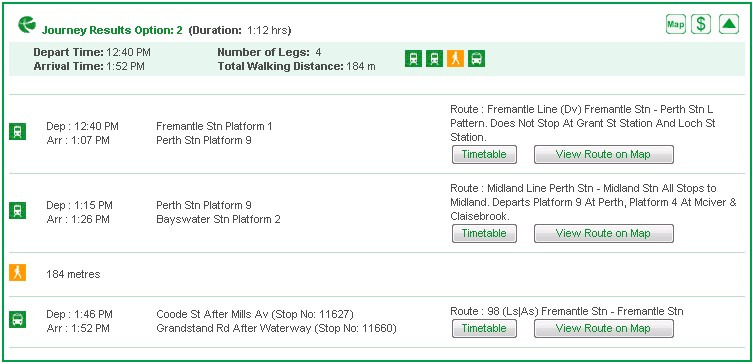
Task: View Route on Map for route 98
Action: 604,328
